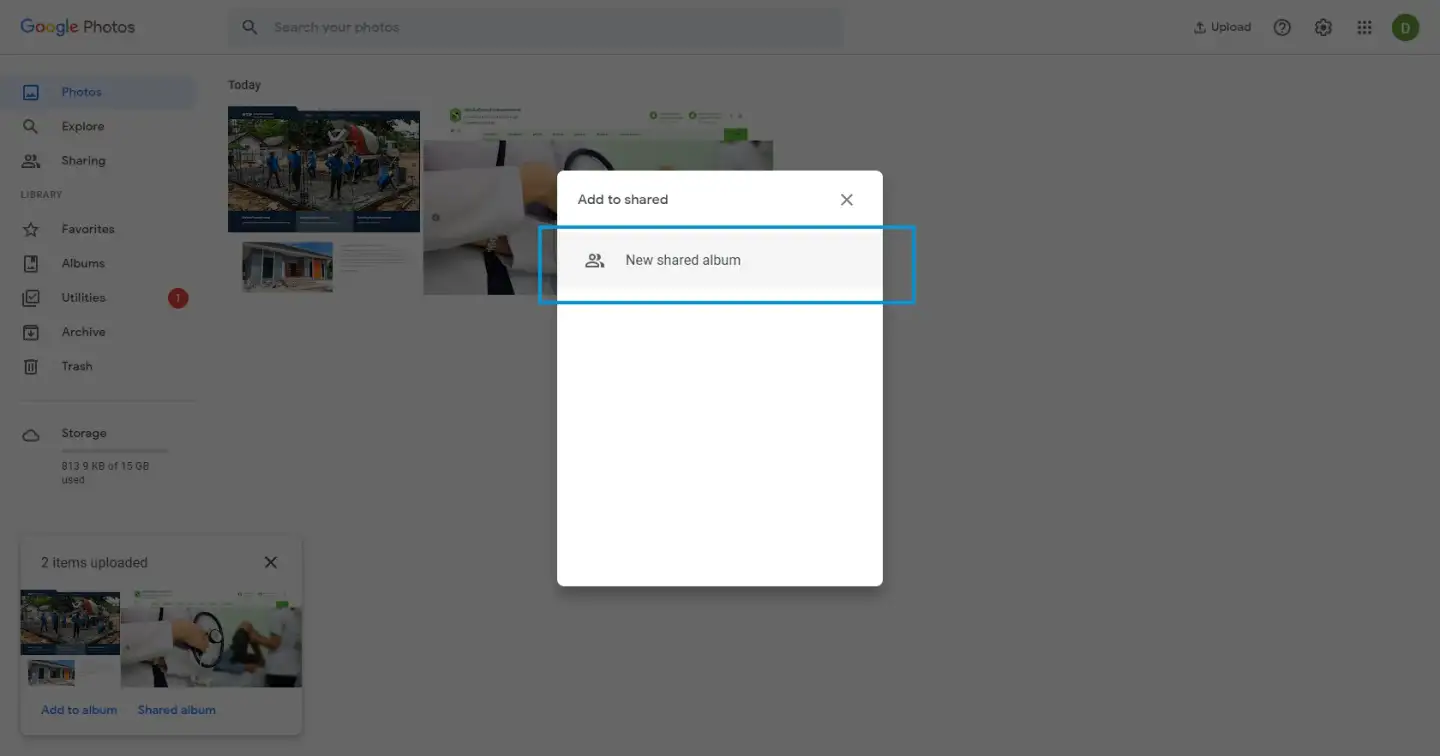Open Utilities with notification badge

pos(83,298)
